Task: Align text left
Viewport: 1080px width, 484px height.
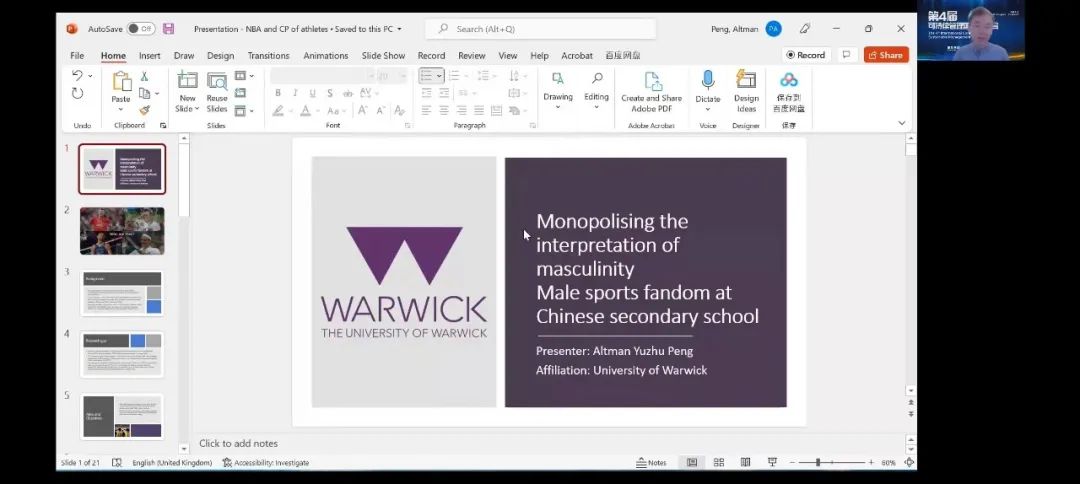Action: [x=426, y=110]
